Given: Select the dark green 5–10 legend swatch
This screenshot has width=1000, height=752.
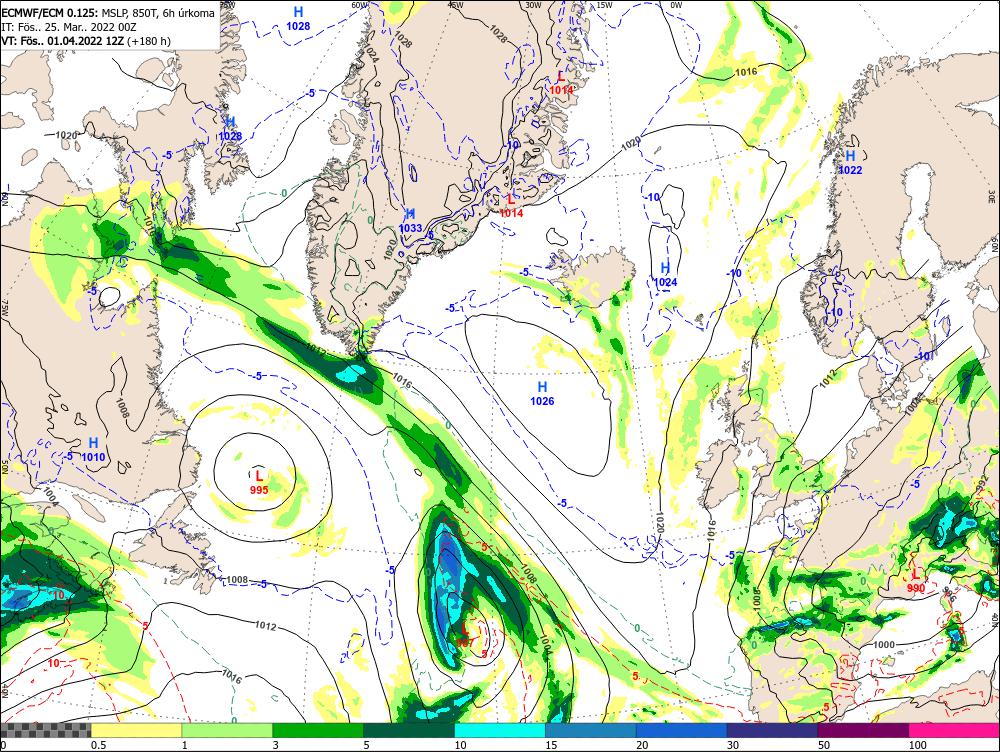Looking at the screenshot, I should [x=409, y=730].
